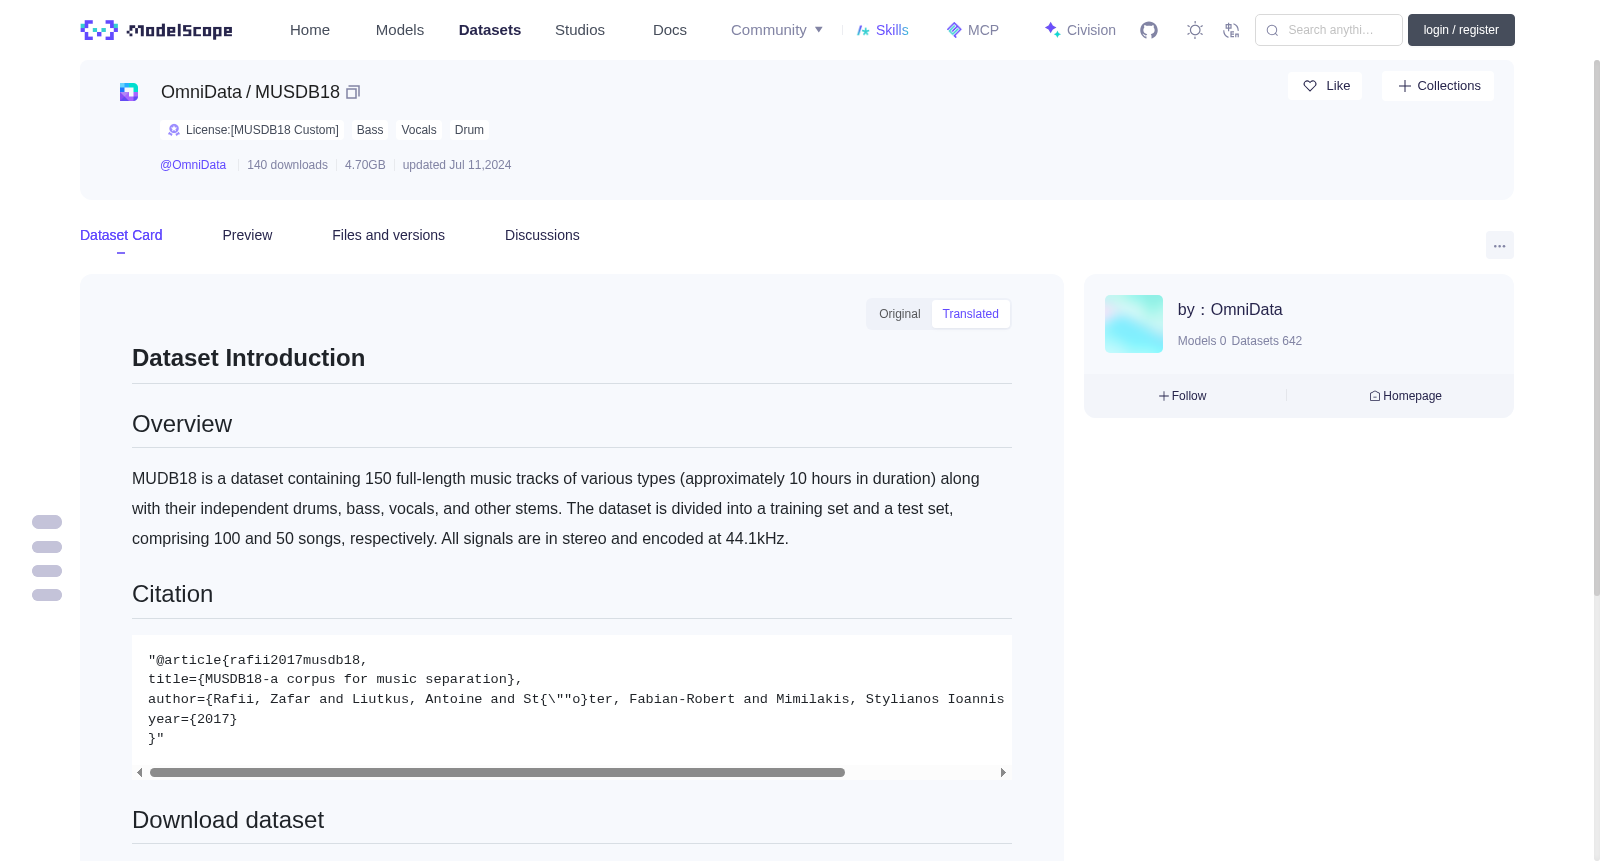Viewport: 1600px width, 861px height.
Task: Switch to the Preview tab
Action: (247, 235)
